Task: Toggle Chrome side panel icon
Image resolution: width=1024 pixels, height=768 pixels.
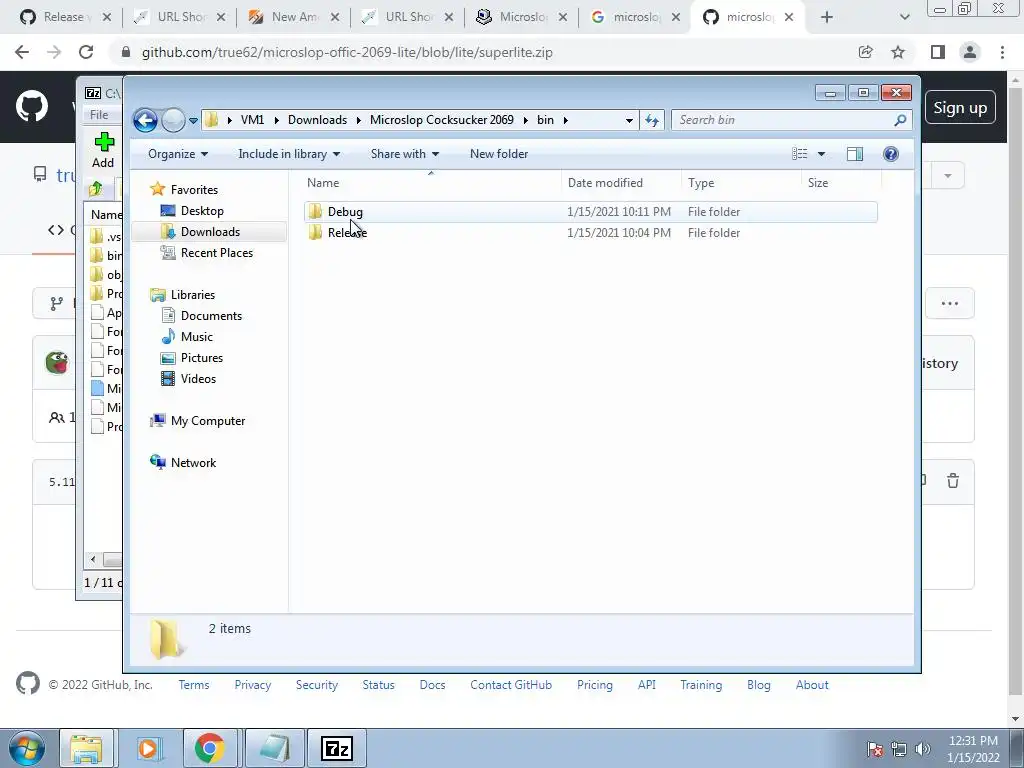Action: click(938, 52)
